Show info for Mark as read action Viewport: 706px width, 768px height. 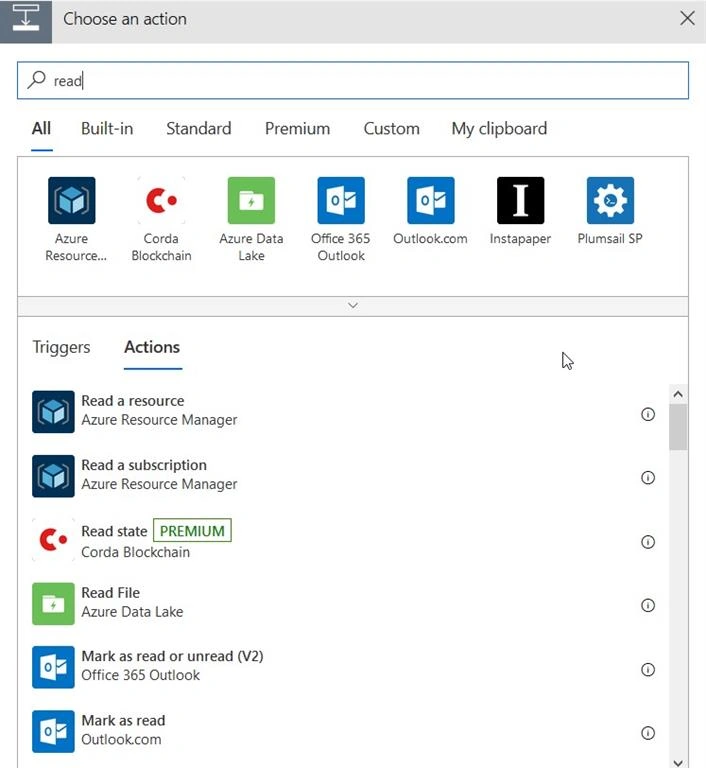(x=648, y=733)
